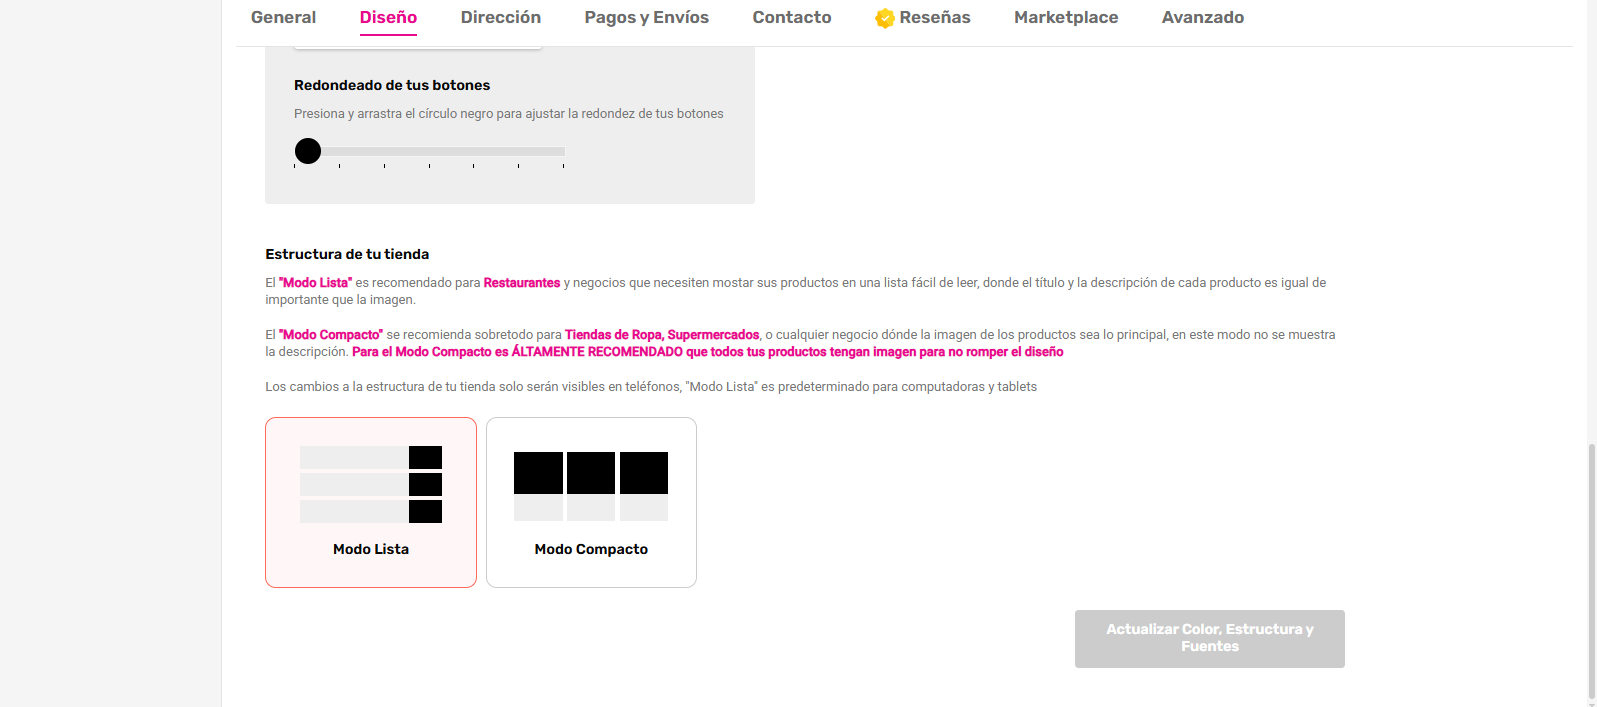Click the vertical page scrollbar thumb

1591,570
